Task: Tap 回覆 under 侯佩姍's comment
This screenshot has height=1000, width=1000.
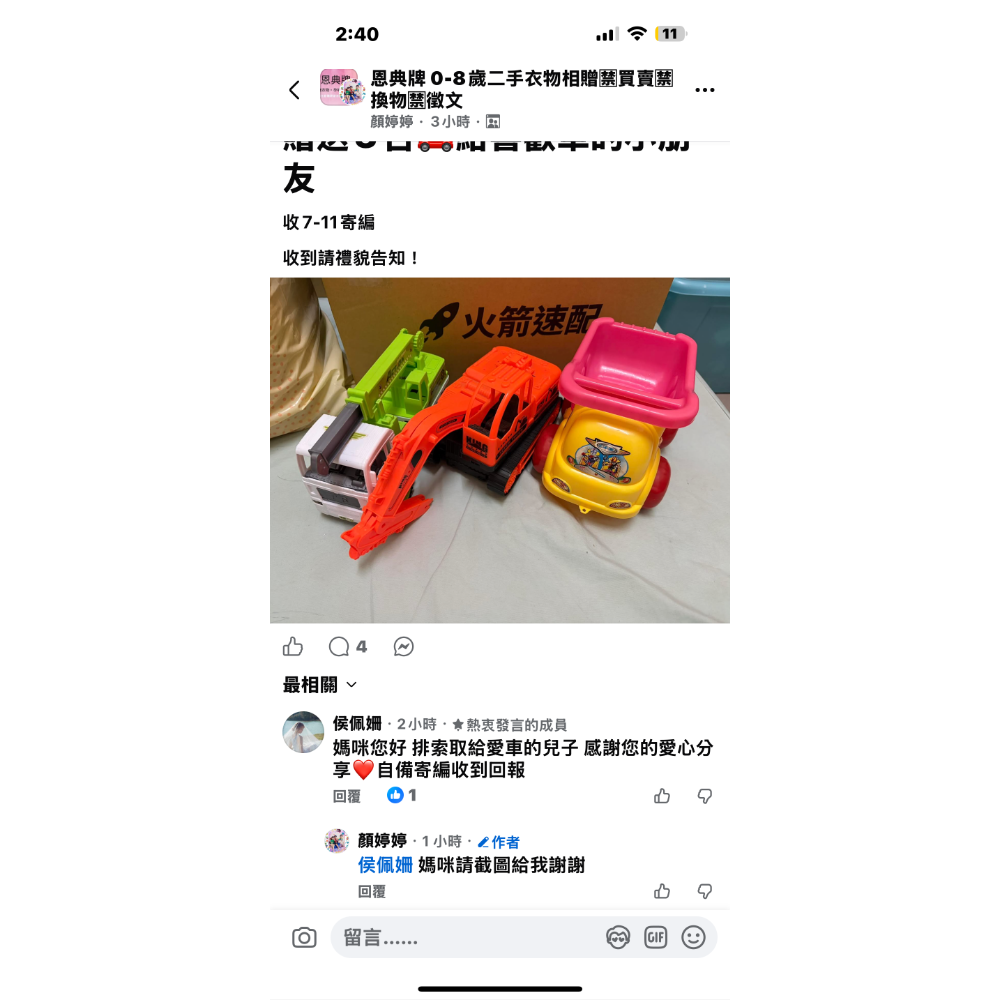Action: [346, 796]
